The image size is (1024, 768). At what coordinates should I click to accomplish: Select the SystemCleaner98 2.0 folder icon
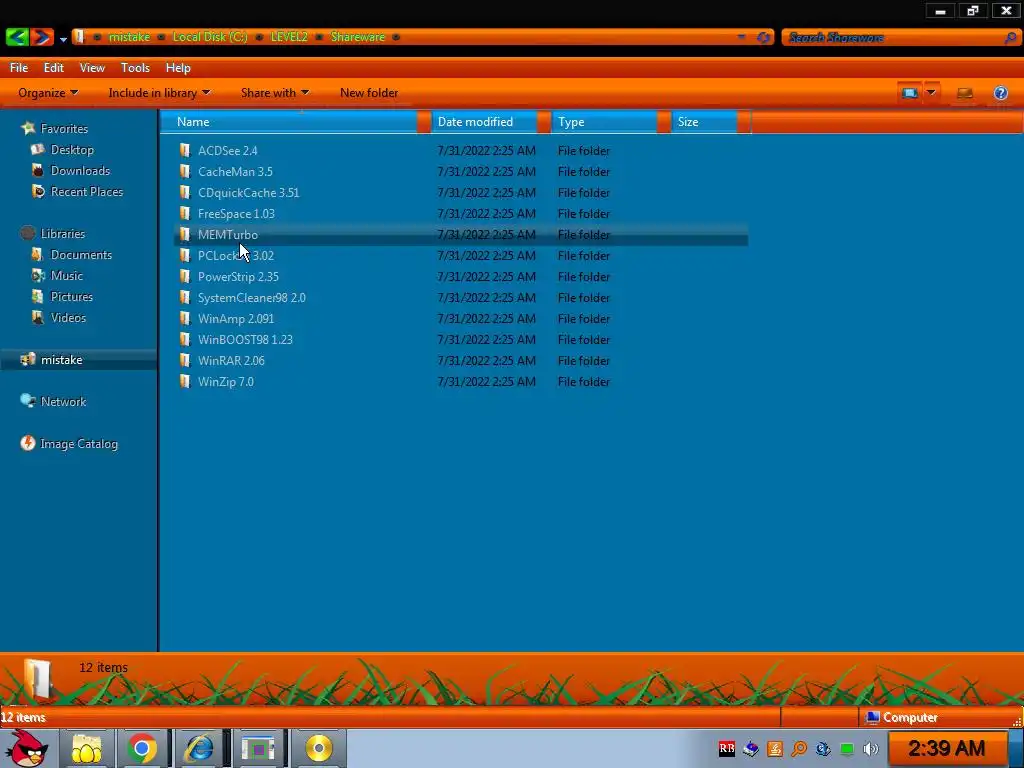(x=185, y=297)
